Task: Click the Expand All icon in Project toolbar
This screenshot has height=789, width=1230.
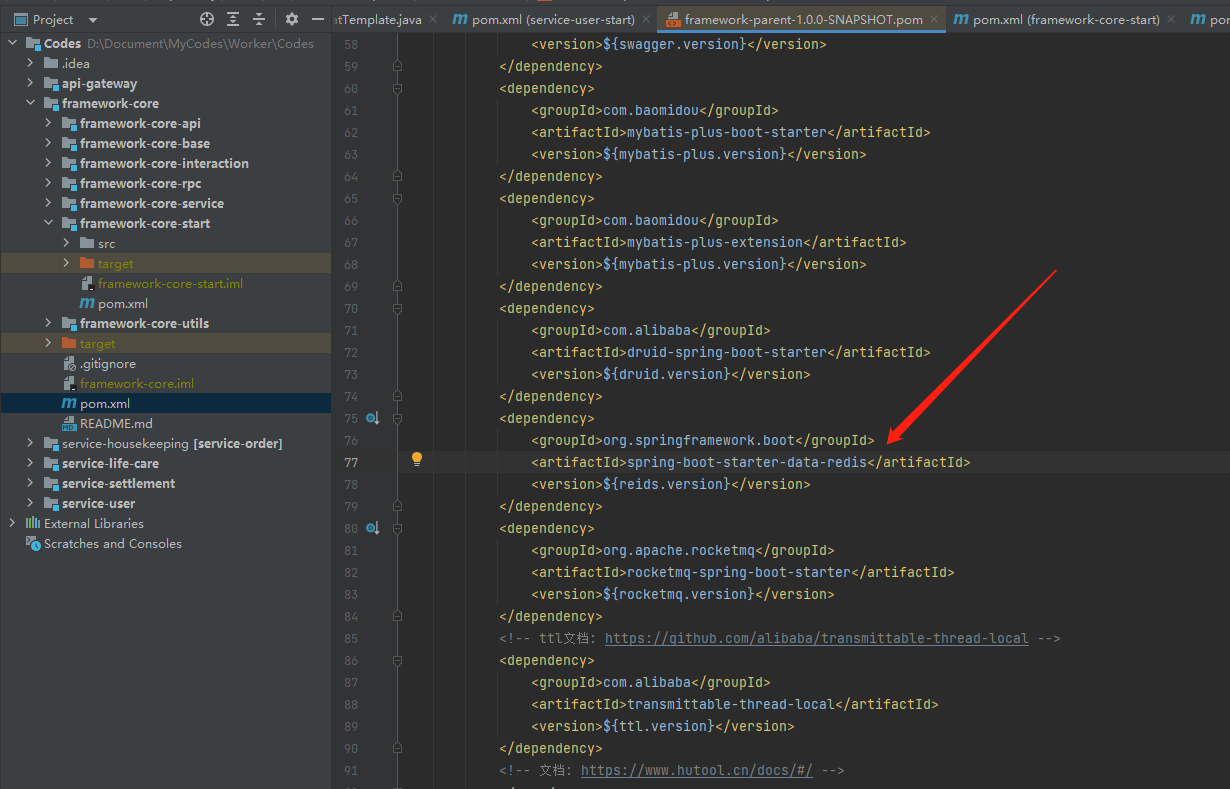Action: [233, 19]
